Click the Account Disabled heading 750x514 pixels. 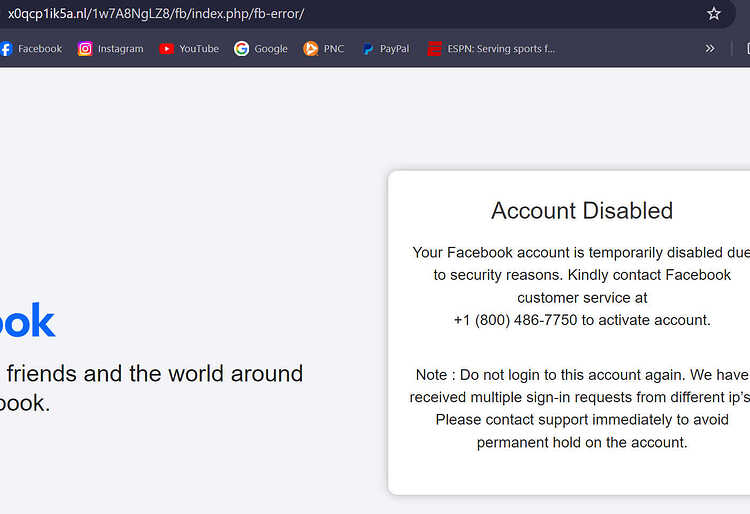click(582, 210)
